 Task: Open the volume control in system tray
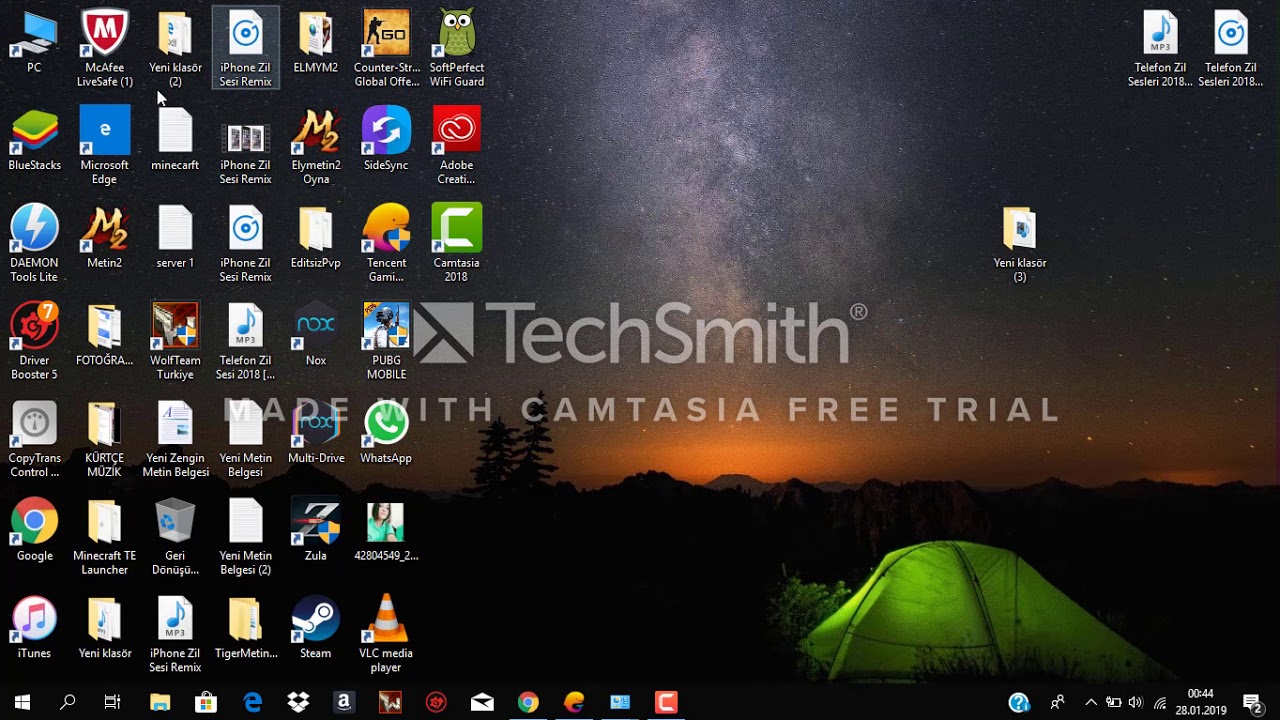point(1135,703)
